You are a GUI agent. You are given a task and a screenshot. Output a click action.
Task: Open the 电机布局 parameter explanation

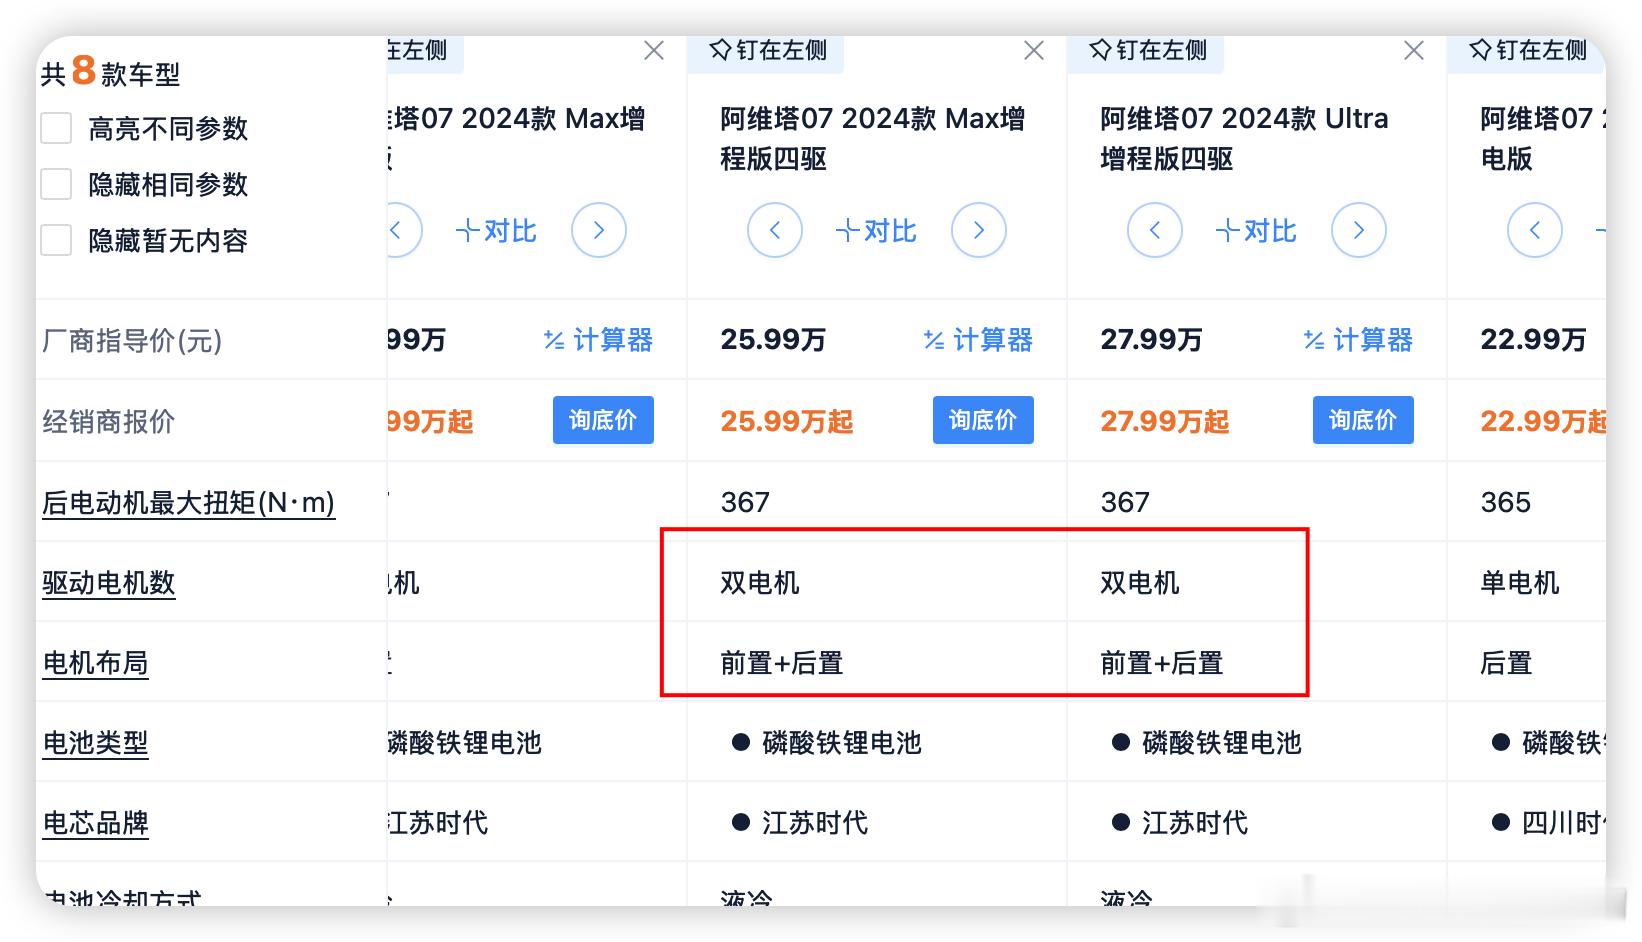[x=95, y=663]
